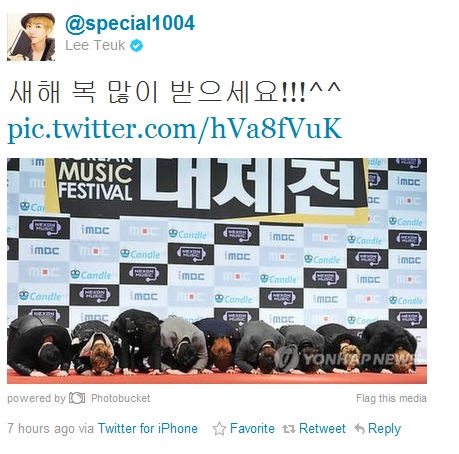
Task: Click the powered by label
Action: coord(36,398)
